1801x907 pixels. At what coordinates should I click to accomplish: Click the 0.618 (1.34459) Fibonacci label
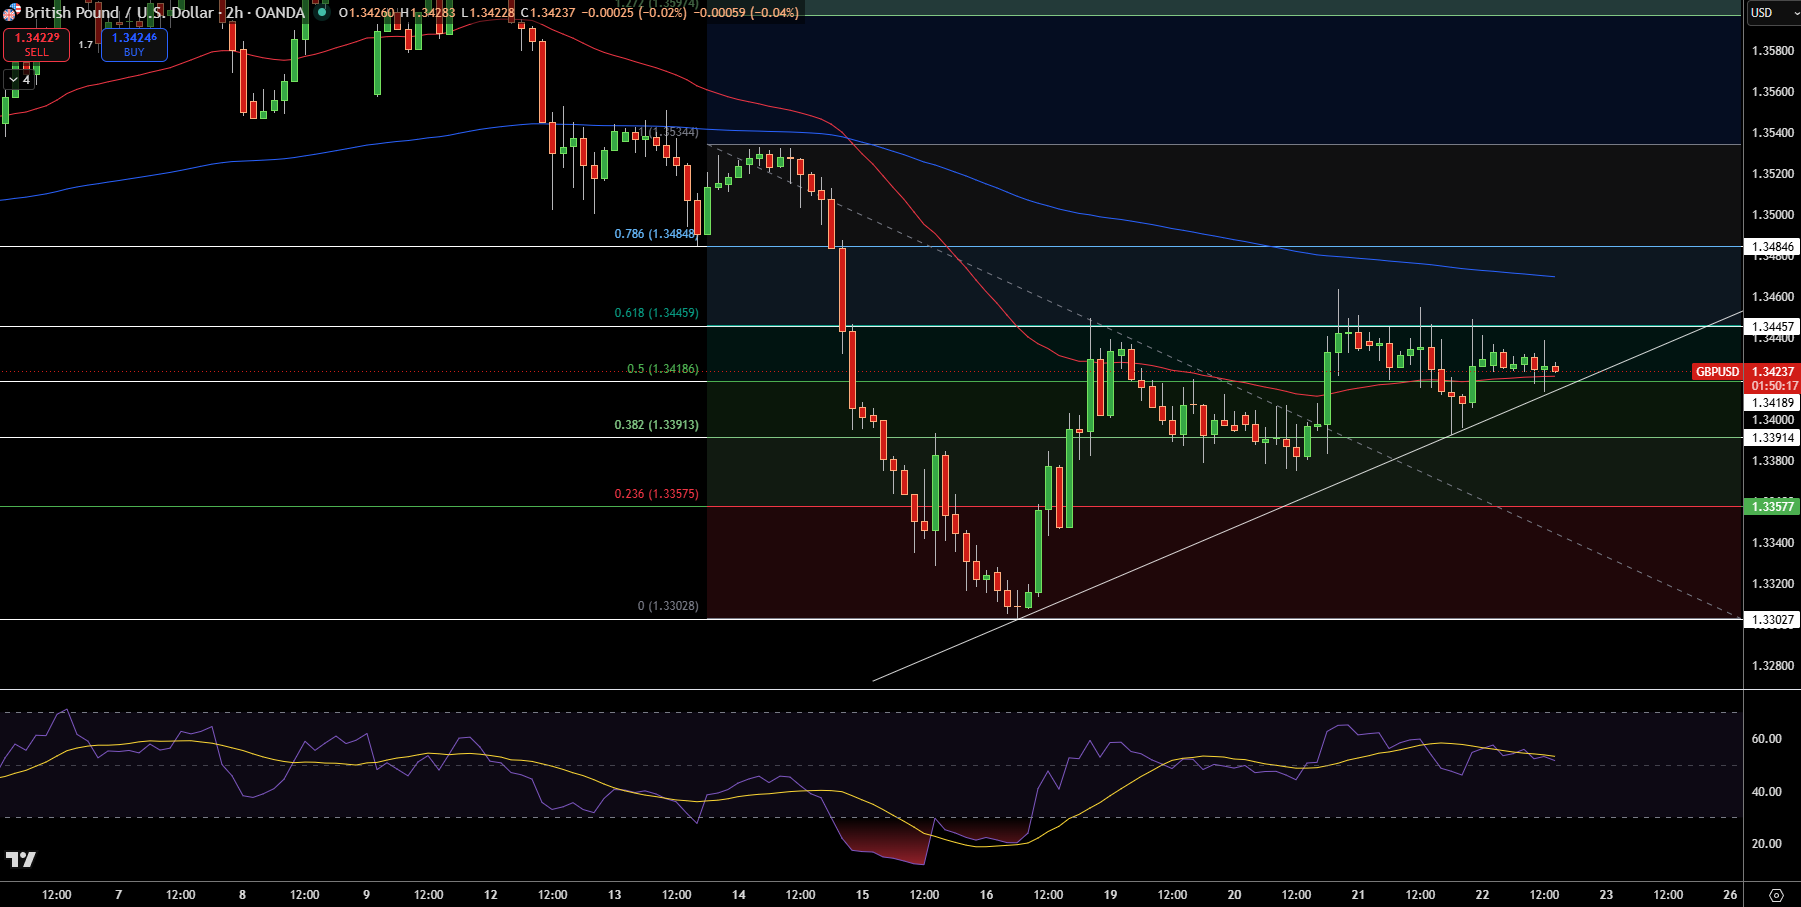(656, 313)
